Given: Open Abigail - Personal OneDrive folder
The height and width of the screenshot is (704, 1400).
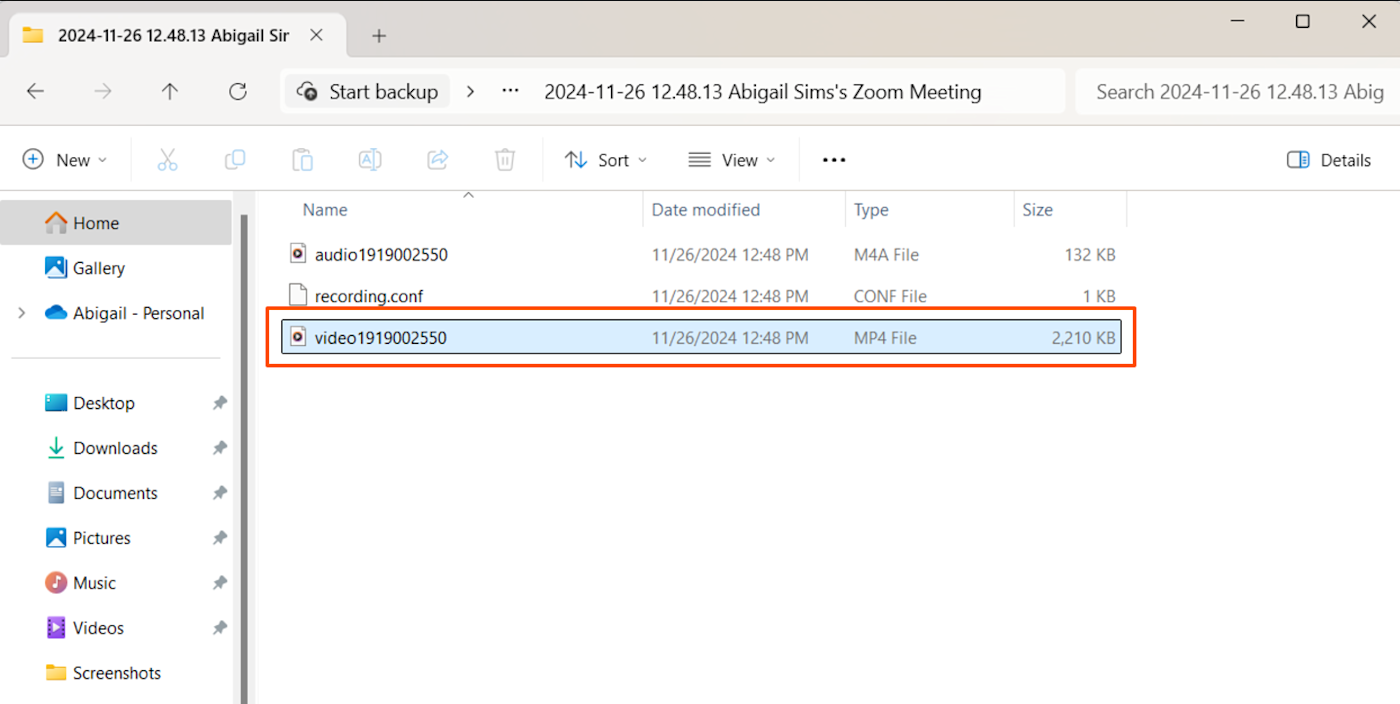Looking at the screenshot, I should [125, 313].
